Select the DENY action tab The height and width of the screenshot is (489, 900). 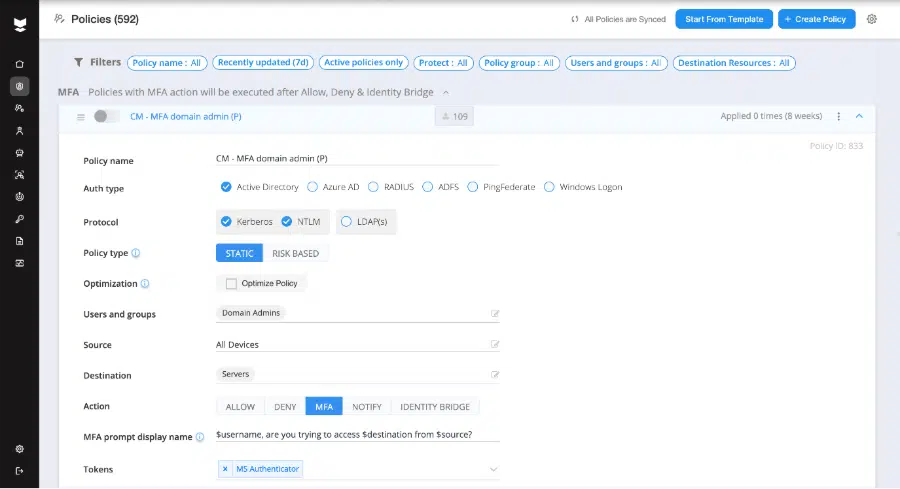(x=284, y=407)
